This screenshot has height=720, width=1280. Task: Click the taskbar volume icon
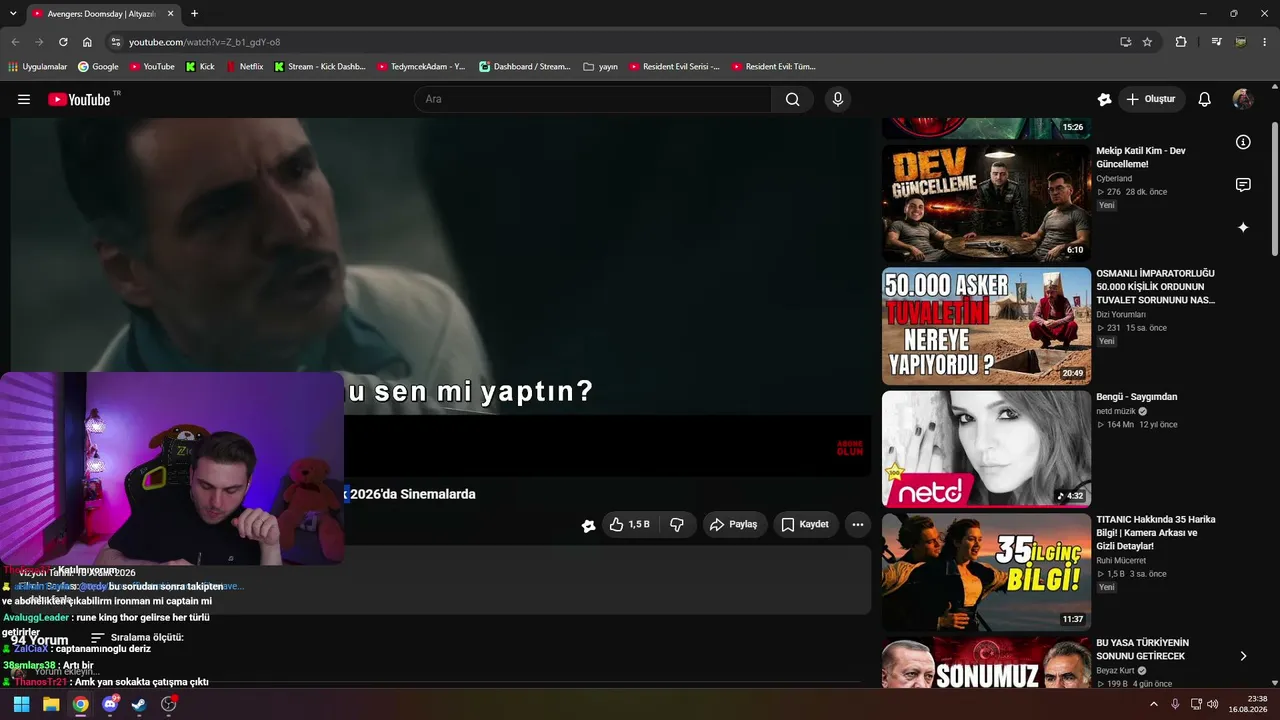tap(1213, 704)
